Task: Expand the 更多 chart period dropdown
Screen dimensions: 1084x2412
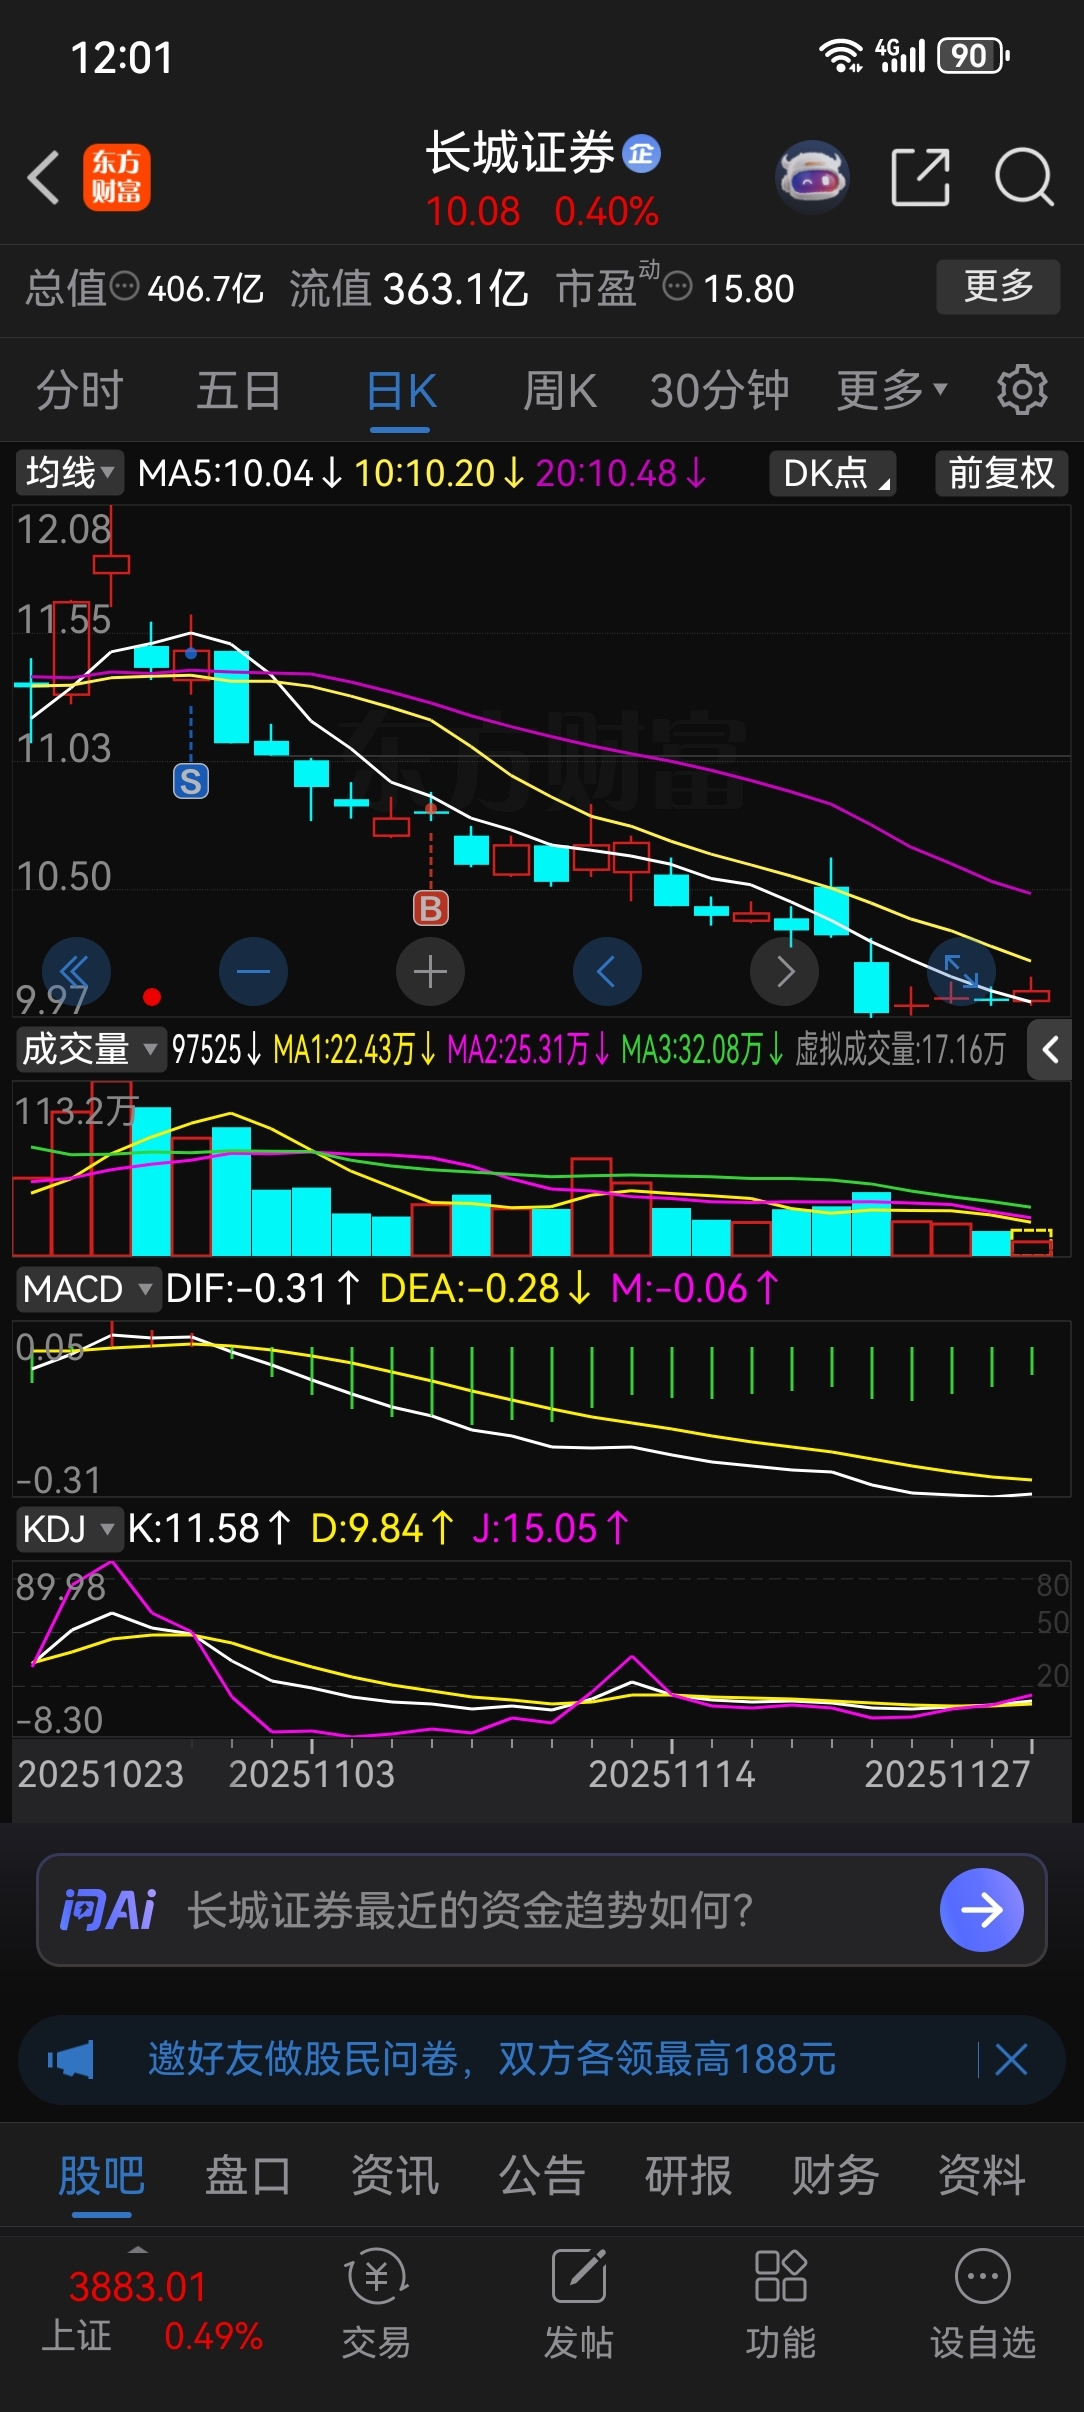Action: 891,389
